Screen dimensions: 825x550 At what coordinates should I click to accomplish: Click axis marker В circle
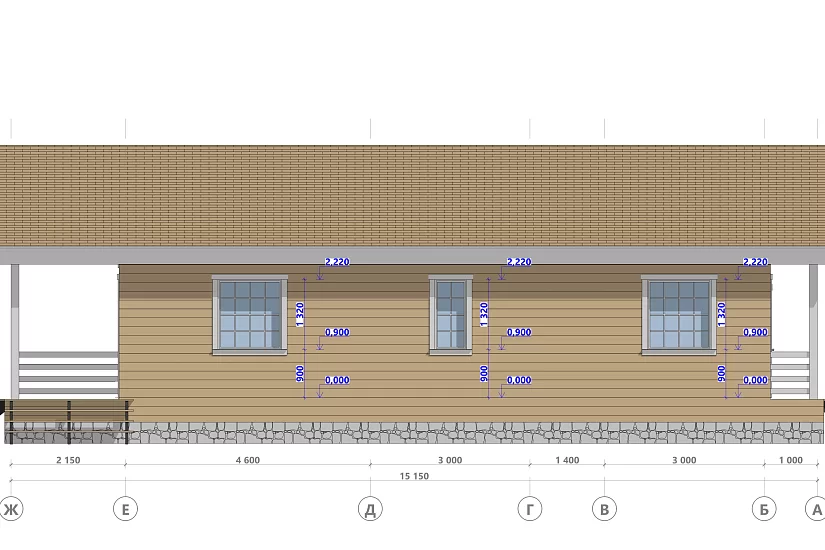coord(605,509)
